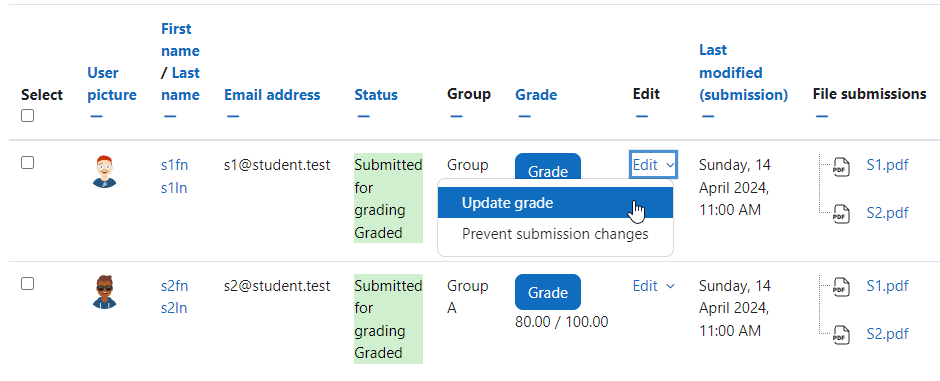Check the select box for student s1fn
This screenshot has height=381, width=940.
[x=28, y=162]
